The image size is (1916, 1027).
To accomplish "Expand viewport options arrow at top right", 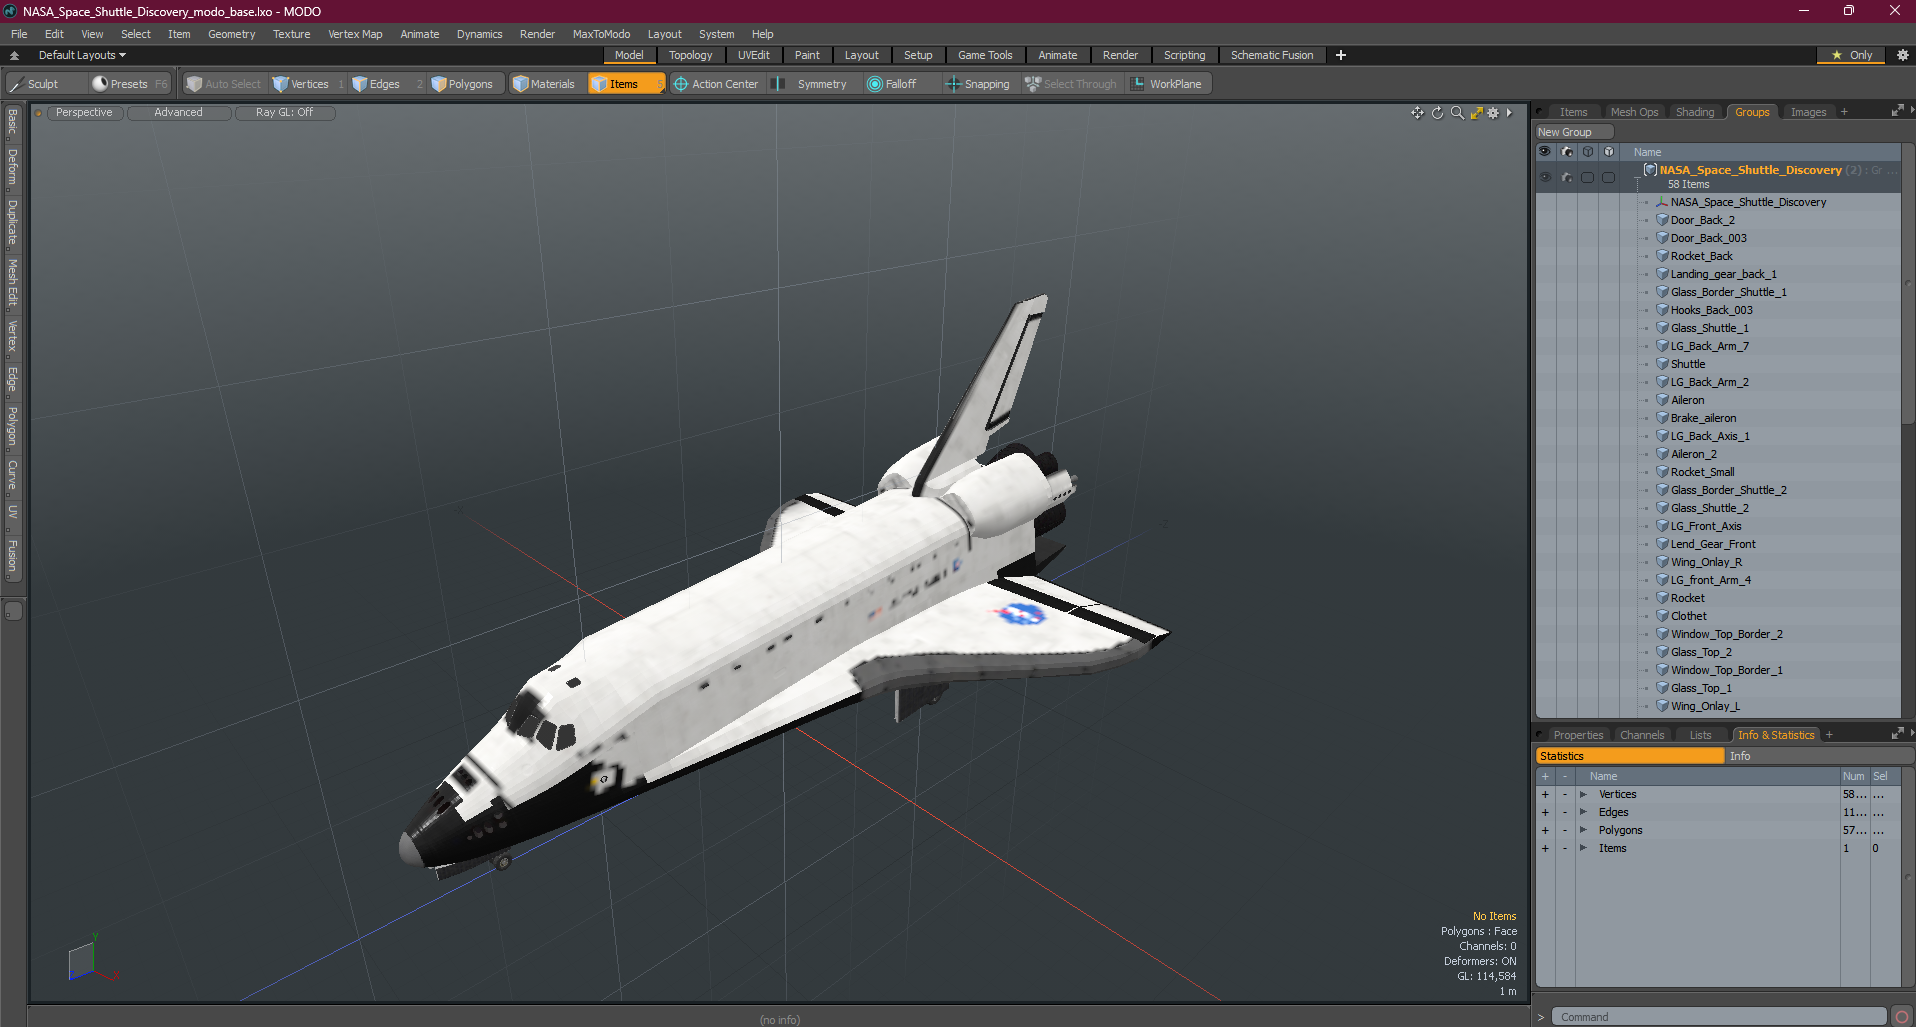I will click(1509, 113).
